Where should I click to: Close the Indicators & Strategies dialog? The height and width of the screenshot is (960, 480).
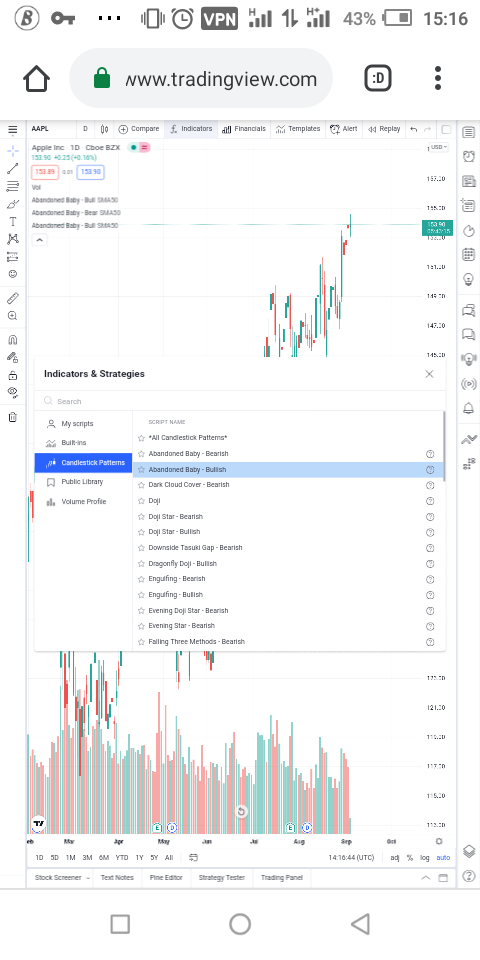(x=430, y=374)
